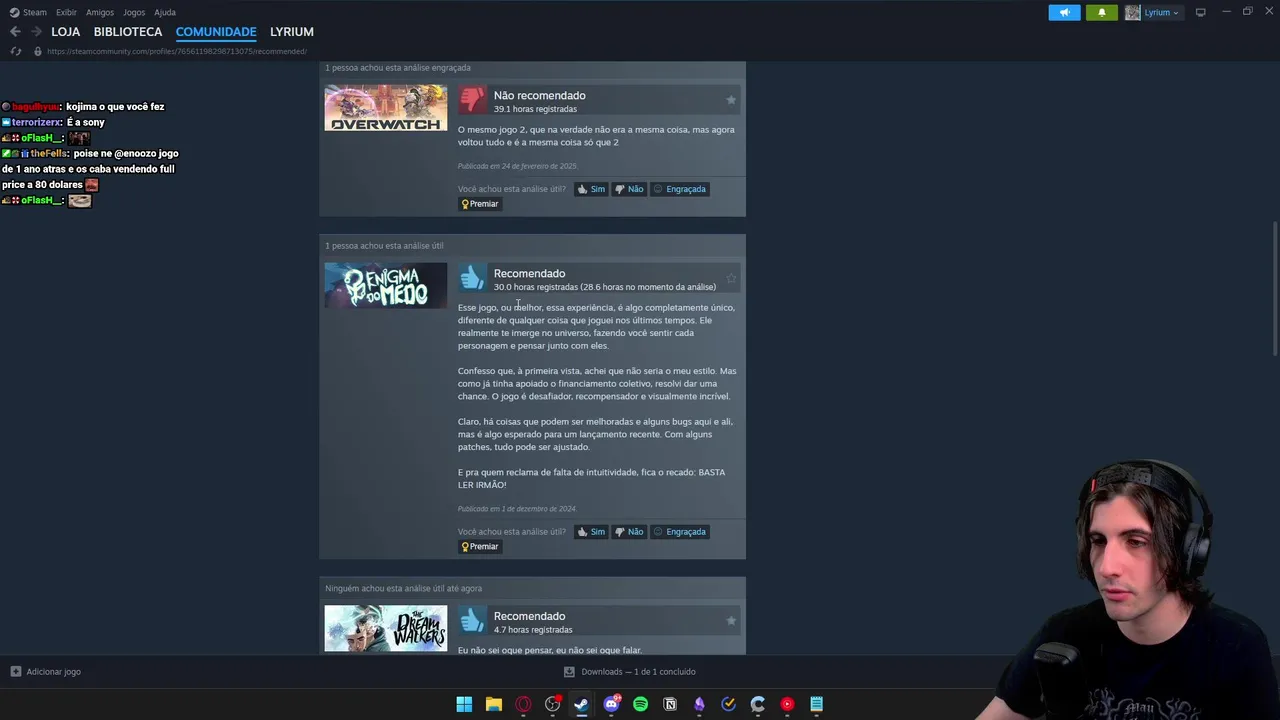
Task: Click the thumbs-down icon on Overwatch review
Action: point(472,99)
